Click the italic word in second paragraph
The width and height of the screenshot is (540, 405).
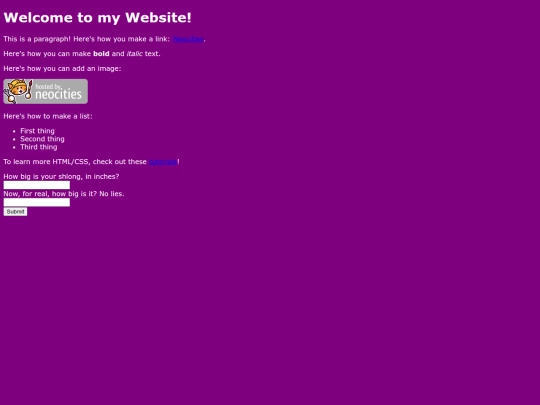[x=135, y=54]
